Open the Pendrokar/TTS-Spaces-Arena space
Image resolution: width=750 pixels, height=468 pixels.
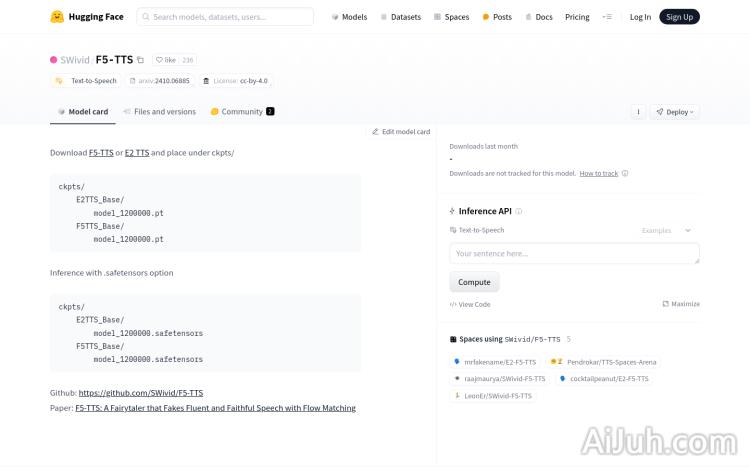click(x=604, y=362)
